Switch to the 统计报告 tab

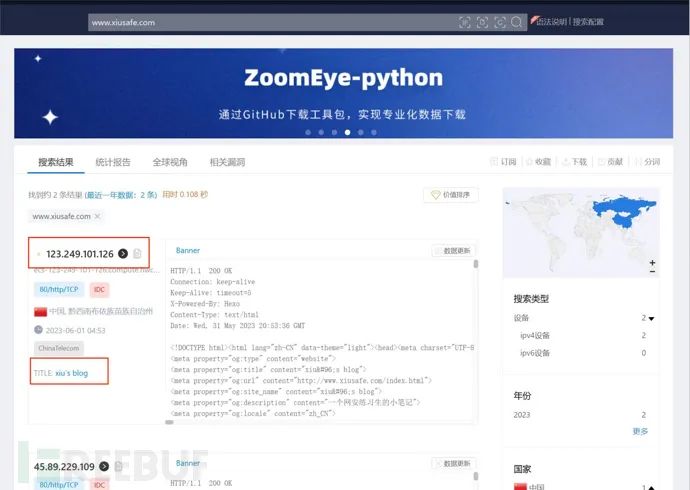point(112,161)
